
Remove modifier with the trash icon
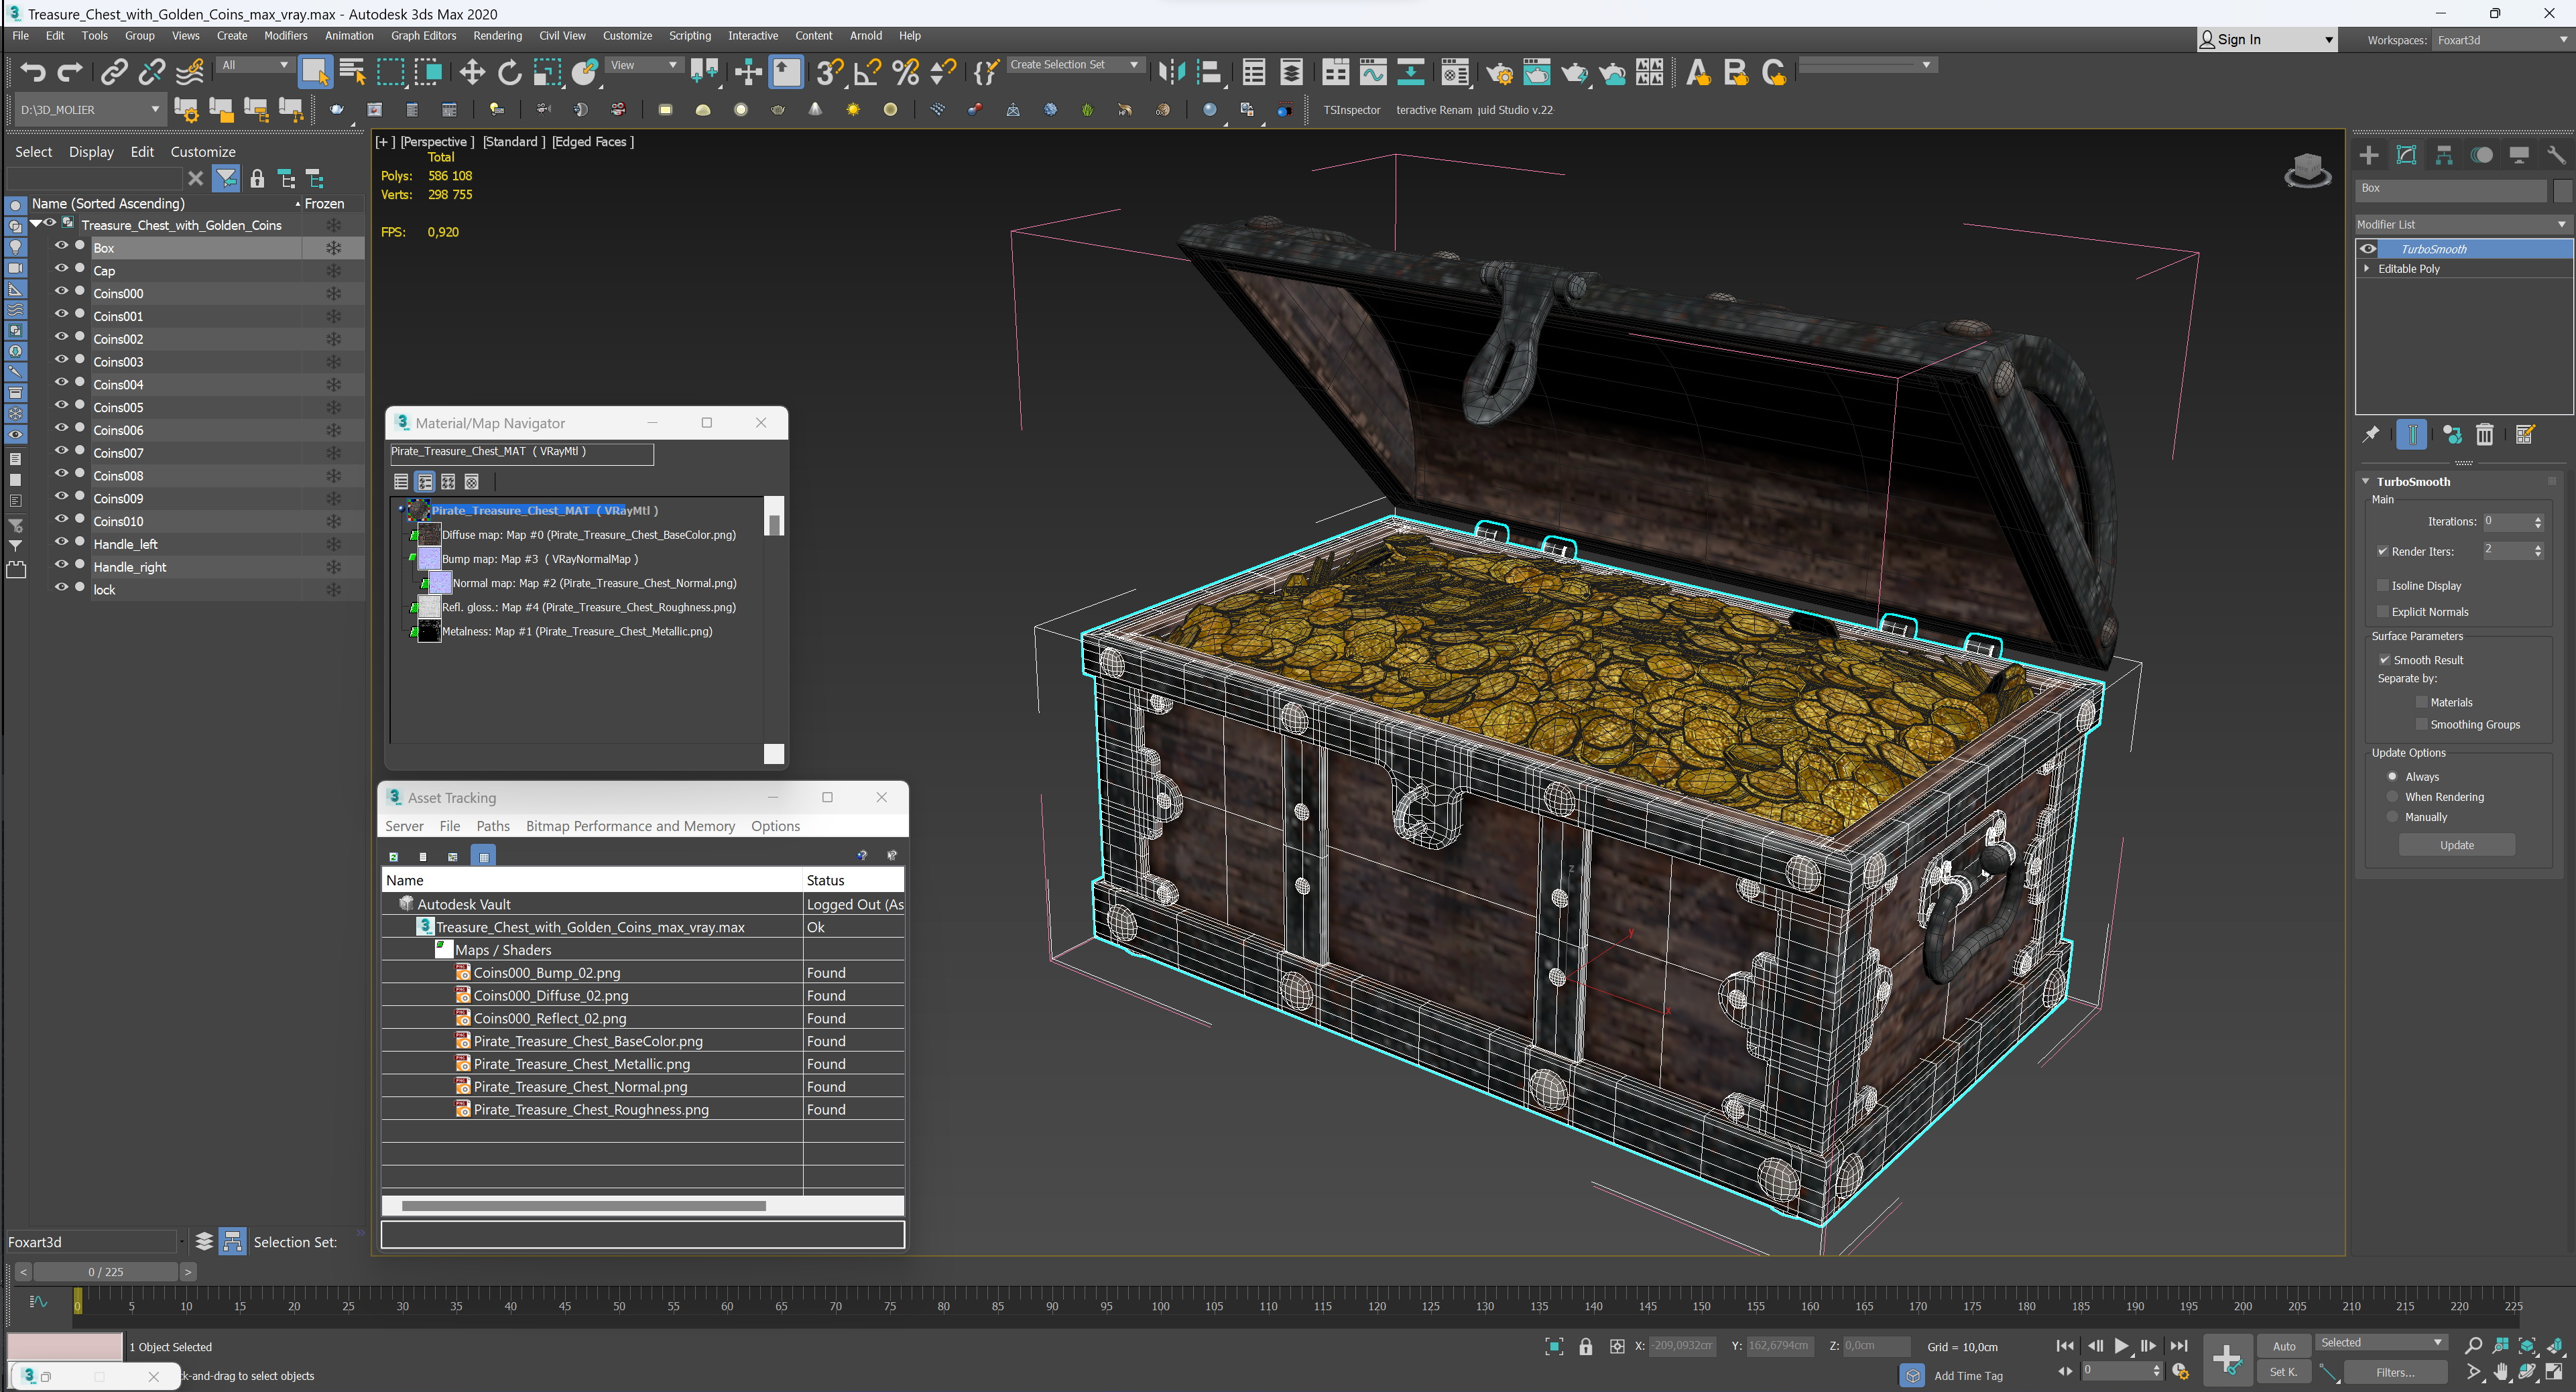[2485, 434]
